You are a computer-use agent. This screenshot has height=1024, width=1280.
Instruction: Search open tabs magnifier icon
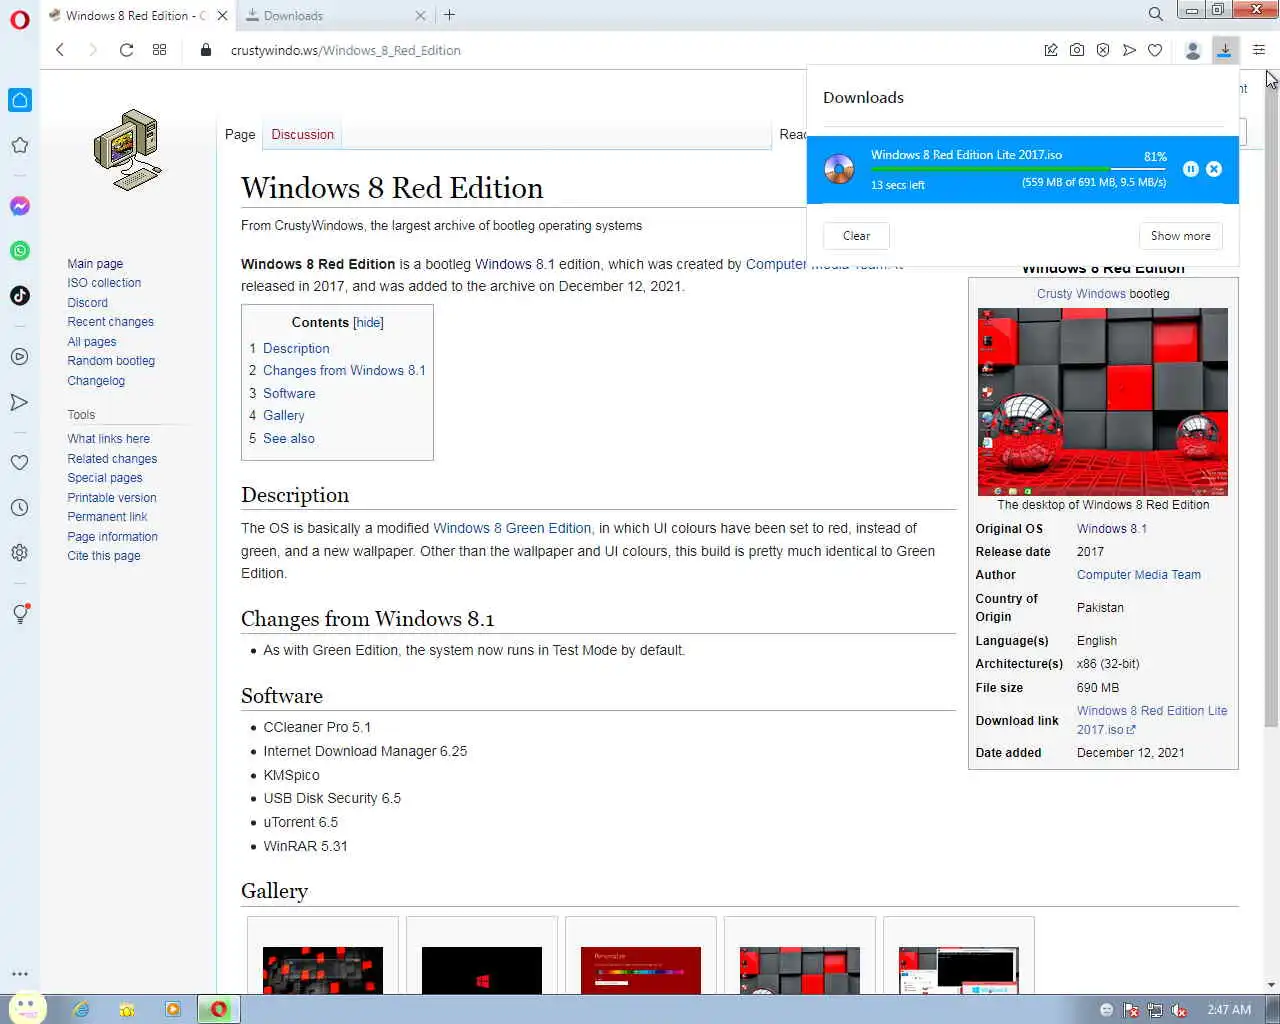1156,15
